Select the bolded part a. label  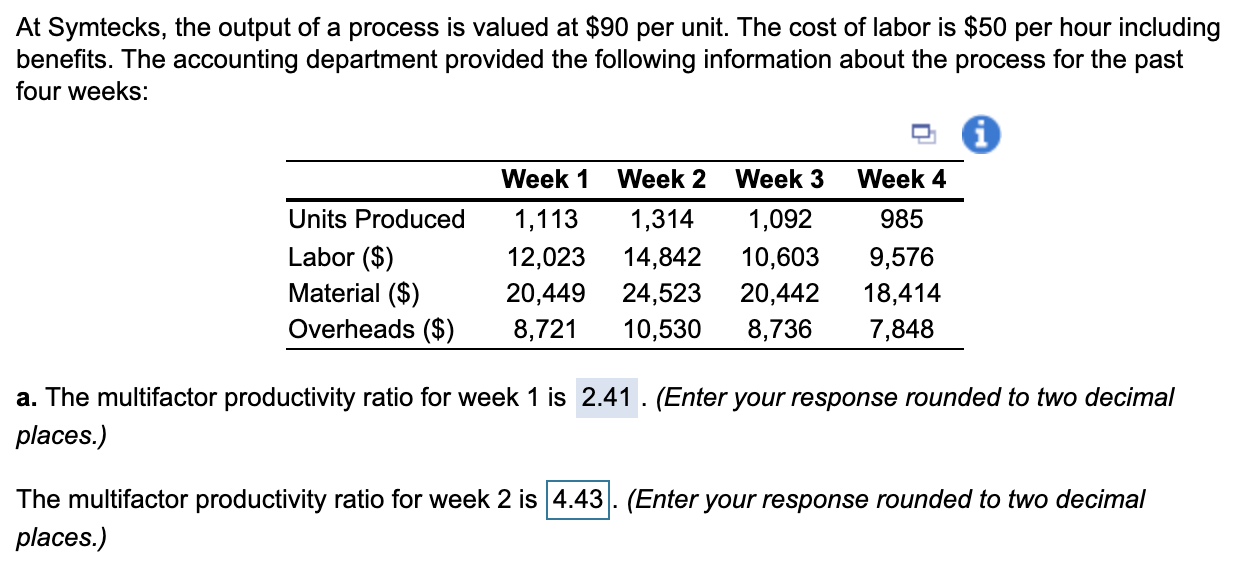pos(24,397)
